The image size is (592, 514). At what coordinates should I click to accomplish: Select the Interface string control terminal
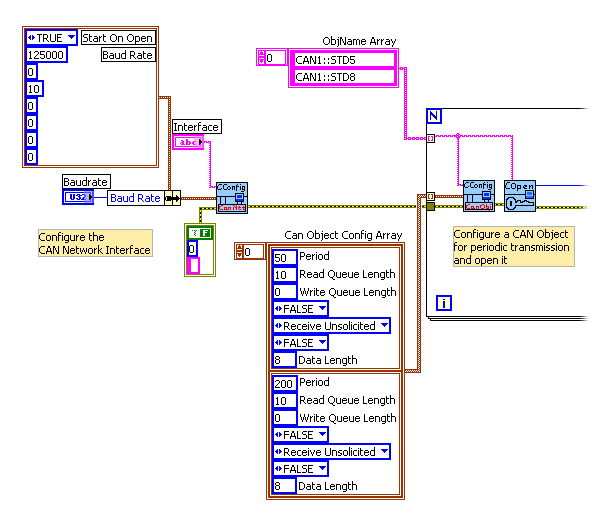pyautogui.click(x=188, y=142)
